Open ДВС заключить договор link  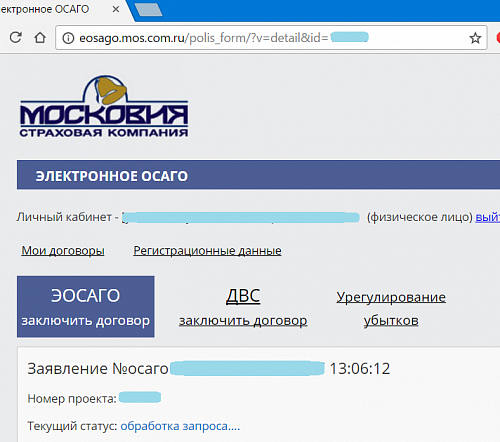tap(243, 308)
